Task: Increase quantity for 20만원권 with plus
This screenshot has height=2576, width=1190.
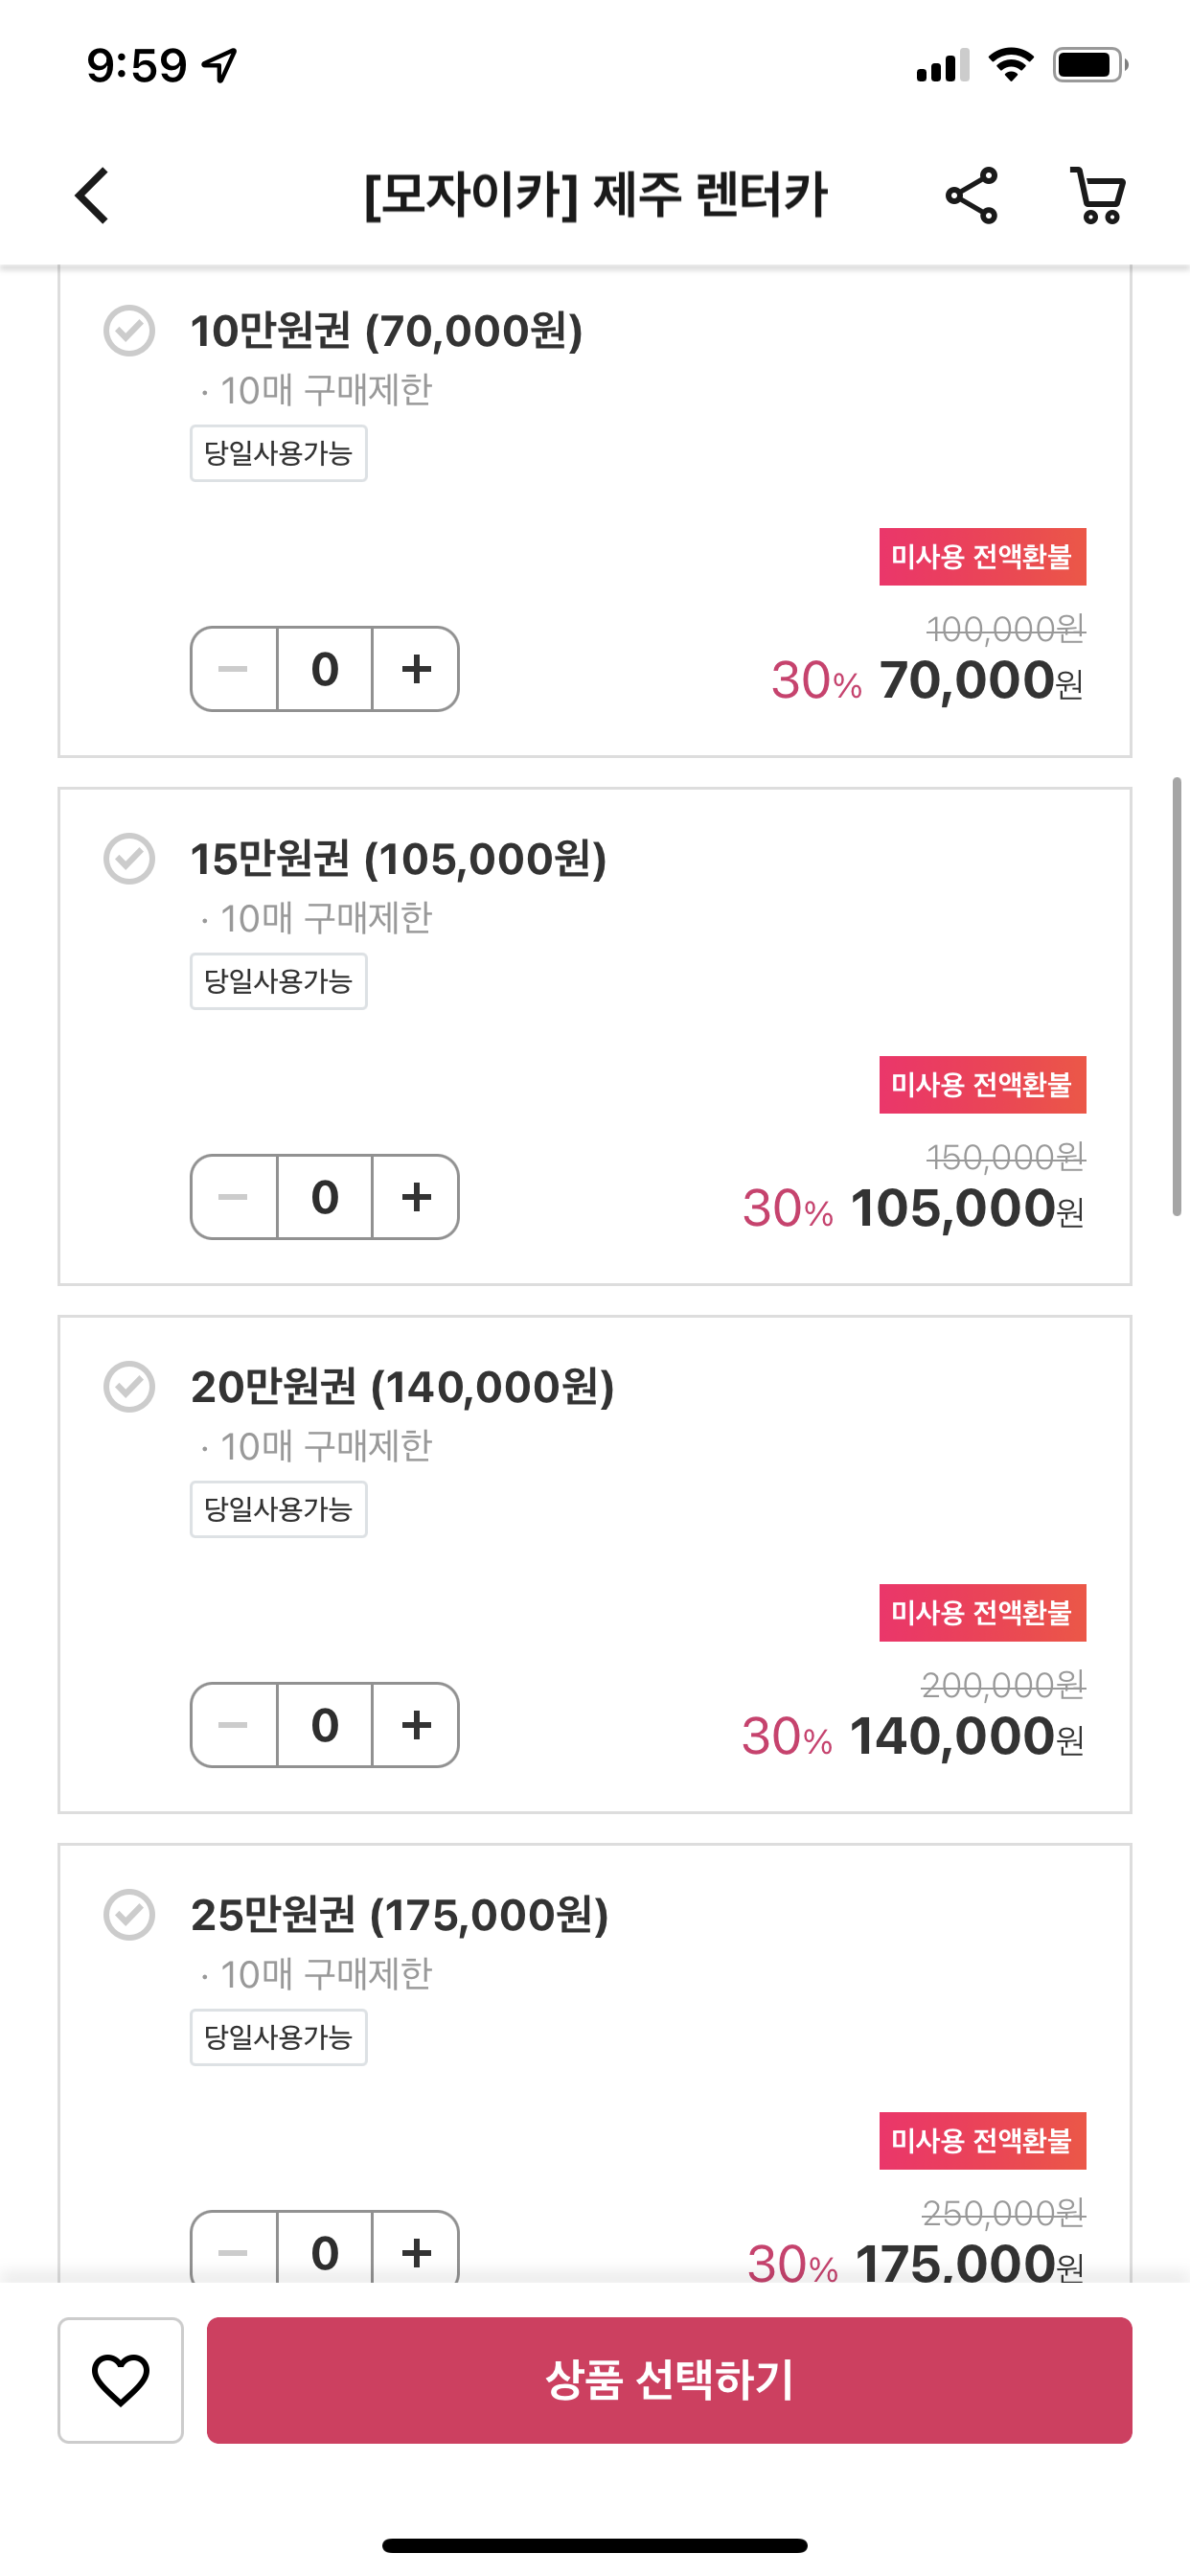Action: 416,1725
